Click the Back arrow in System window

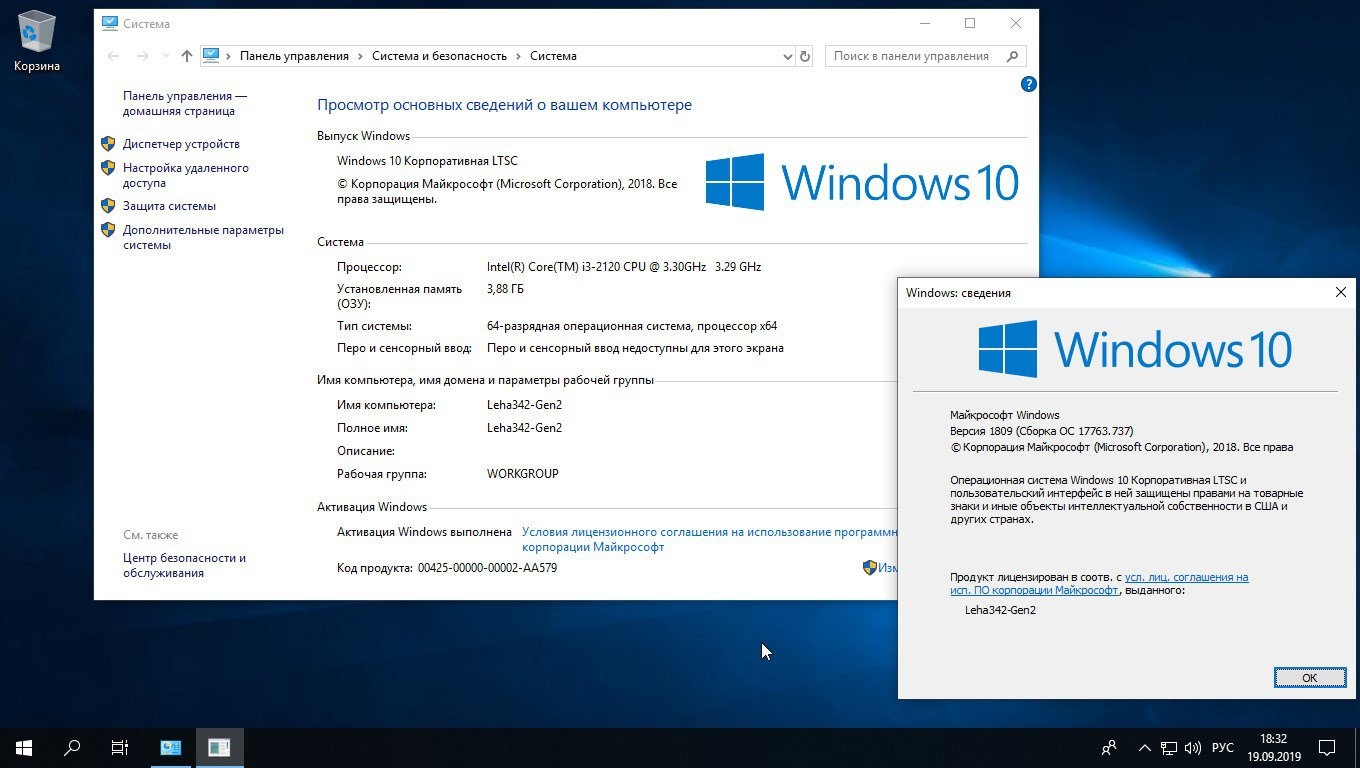(113, 56)
